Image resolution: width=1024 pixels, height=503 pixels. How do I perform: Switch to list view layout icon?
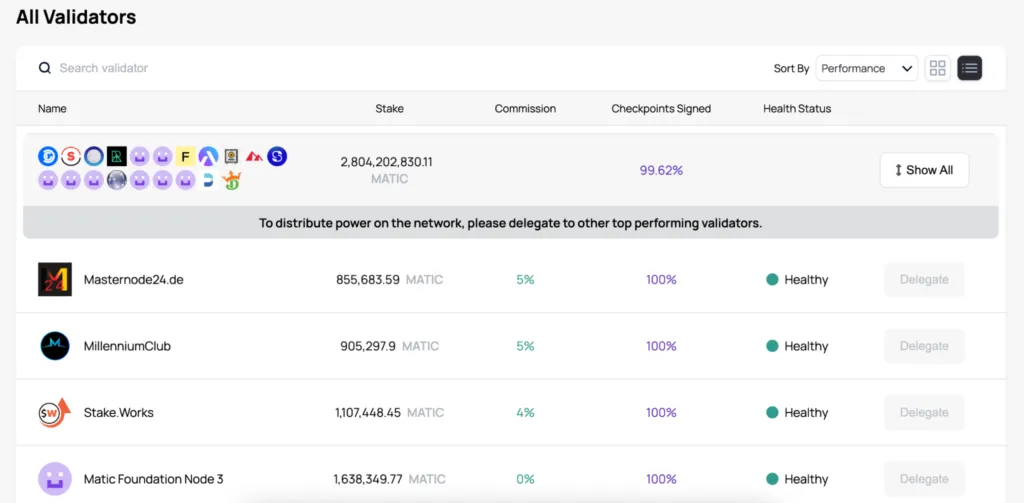[969, 68]
